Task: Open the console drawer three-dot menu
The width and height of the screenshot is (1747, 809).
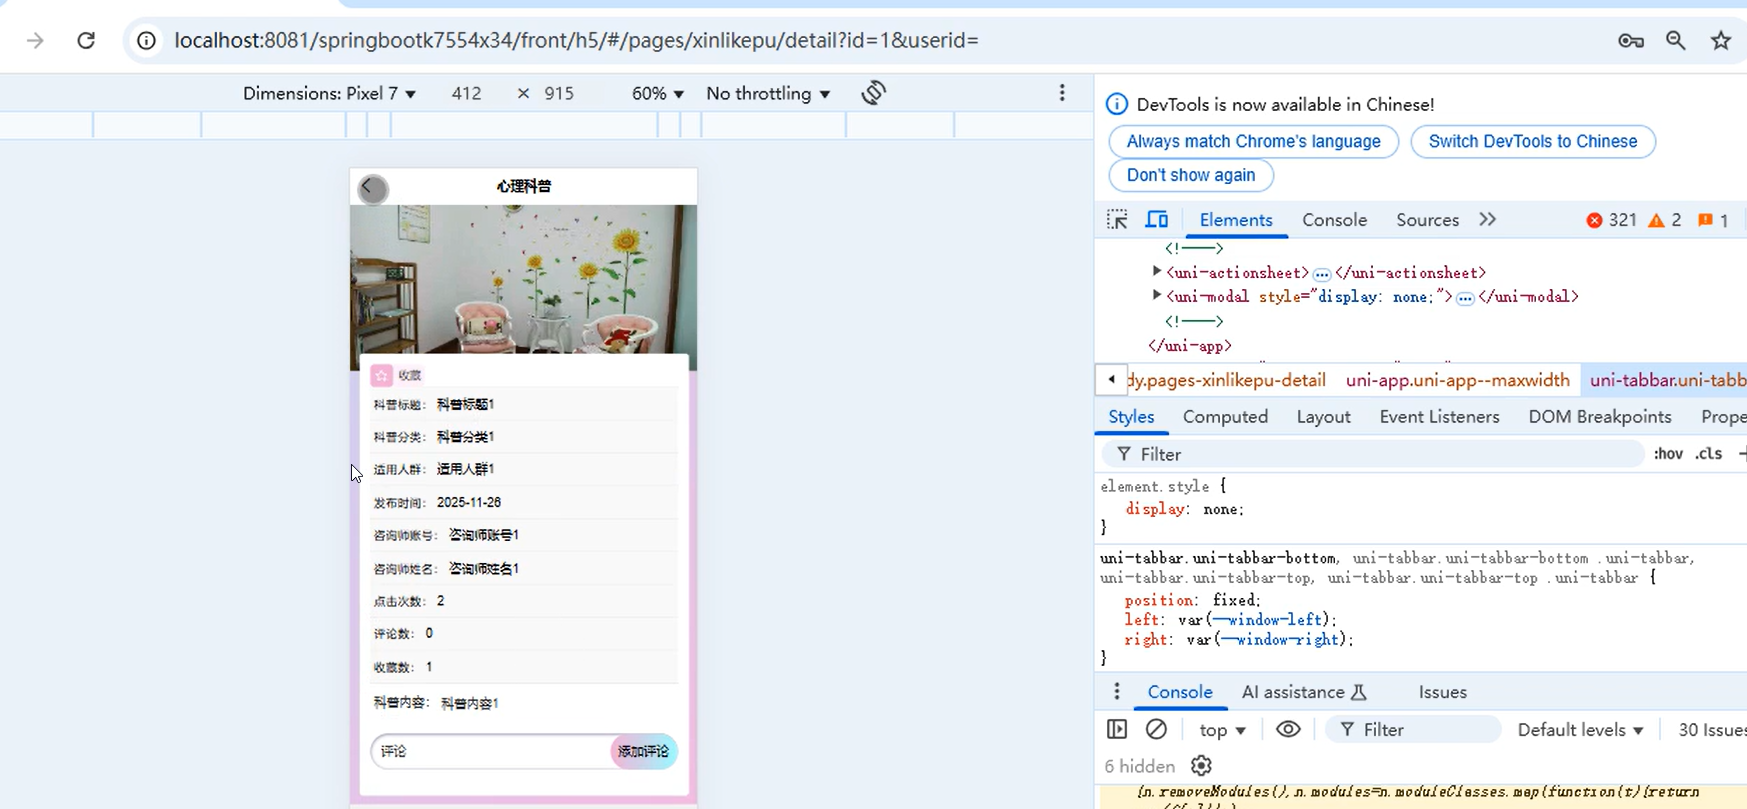Action: pos(1117,692)
